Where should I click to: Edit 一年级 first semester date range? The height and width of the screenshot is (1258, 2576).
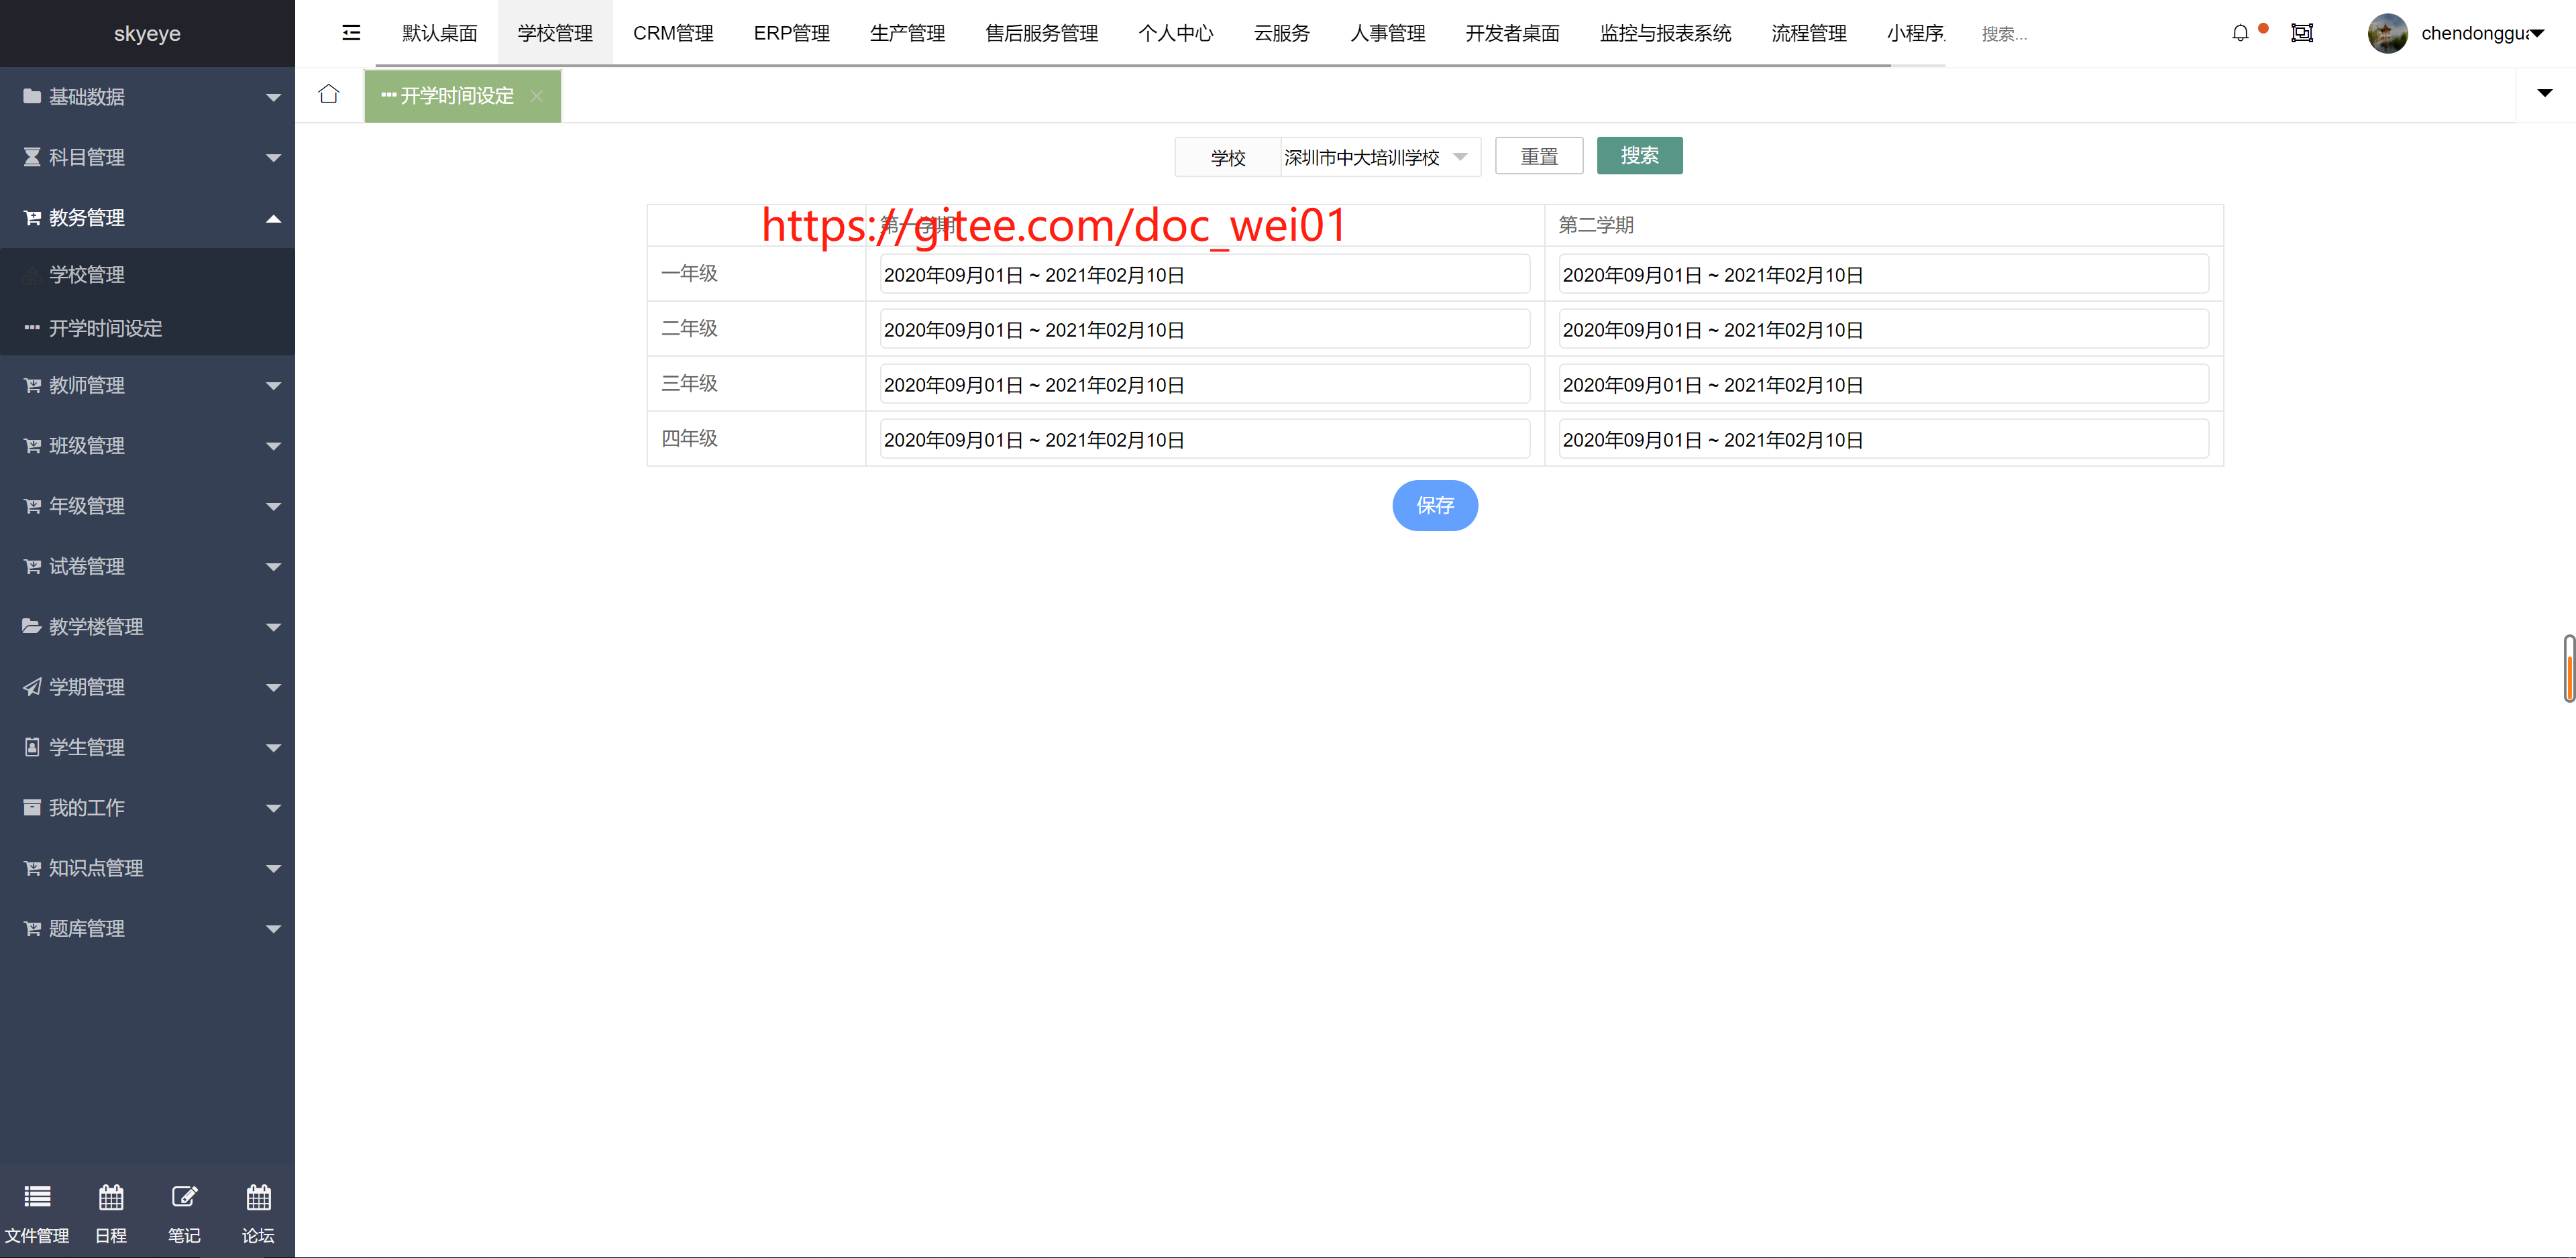[1204, 274]
